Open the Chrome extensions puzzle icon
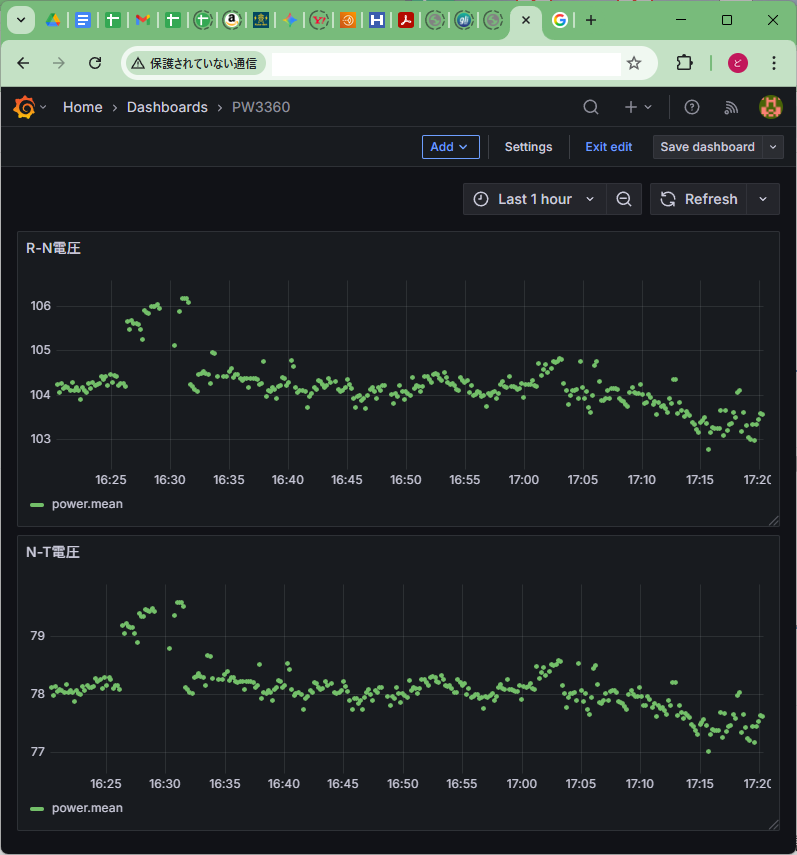Screen dimensions: 797x855 click(684, 63)
